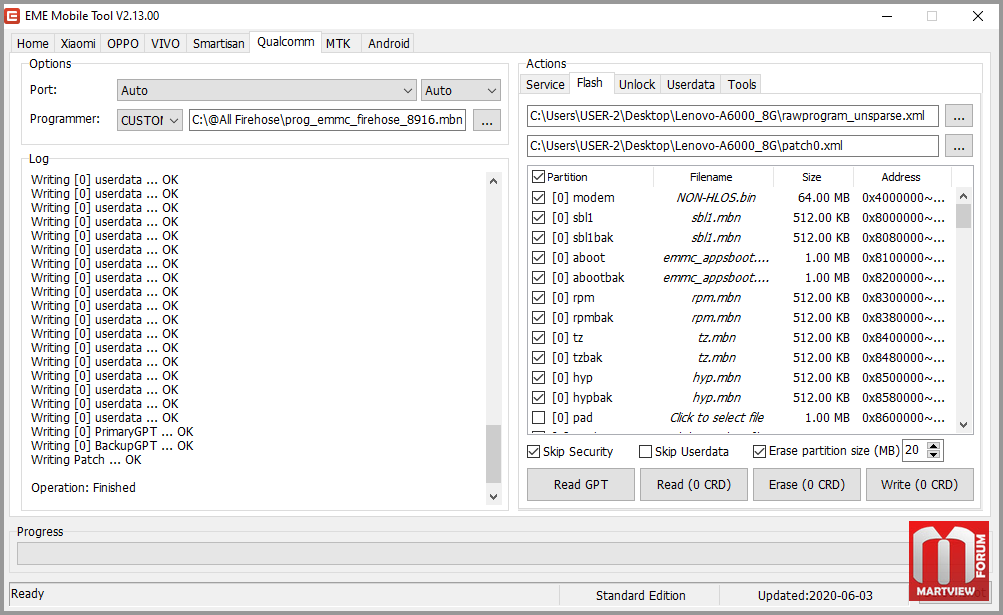Uncheck the tz partition checkbox

pos(539,337)
